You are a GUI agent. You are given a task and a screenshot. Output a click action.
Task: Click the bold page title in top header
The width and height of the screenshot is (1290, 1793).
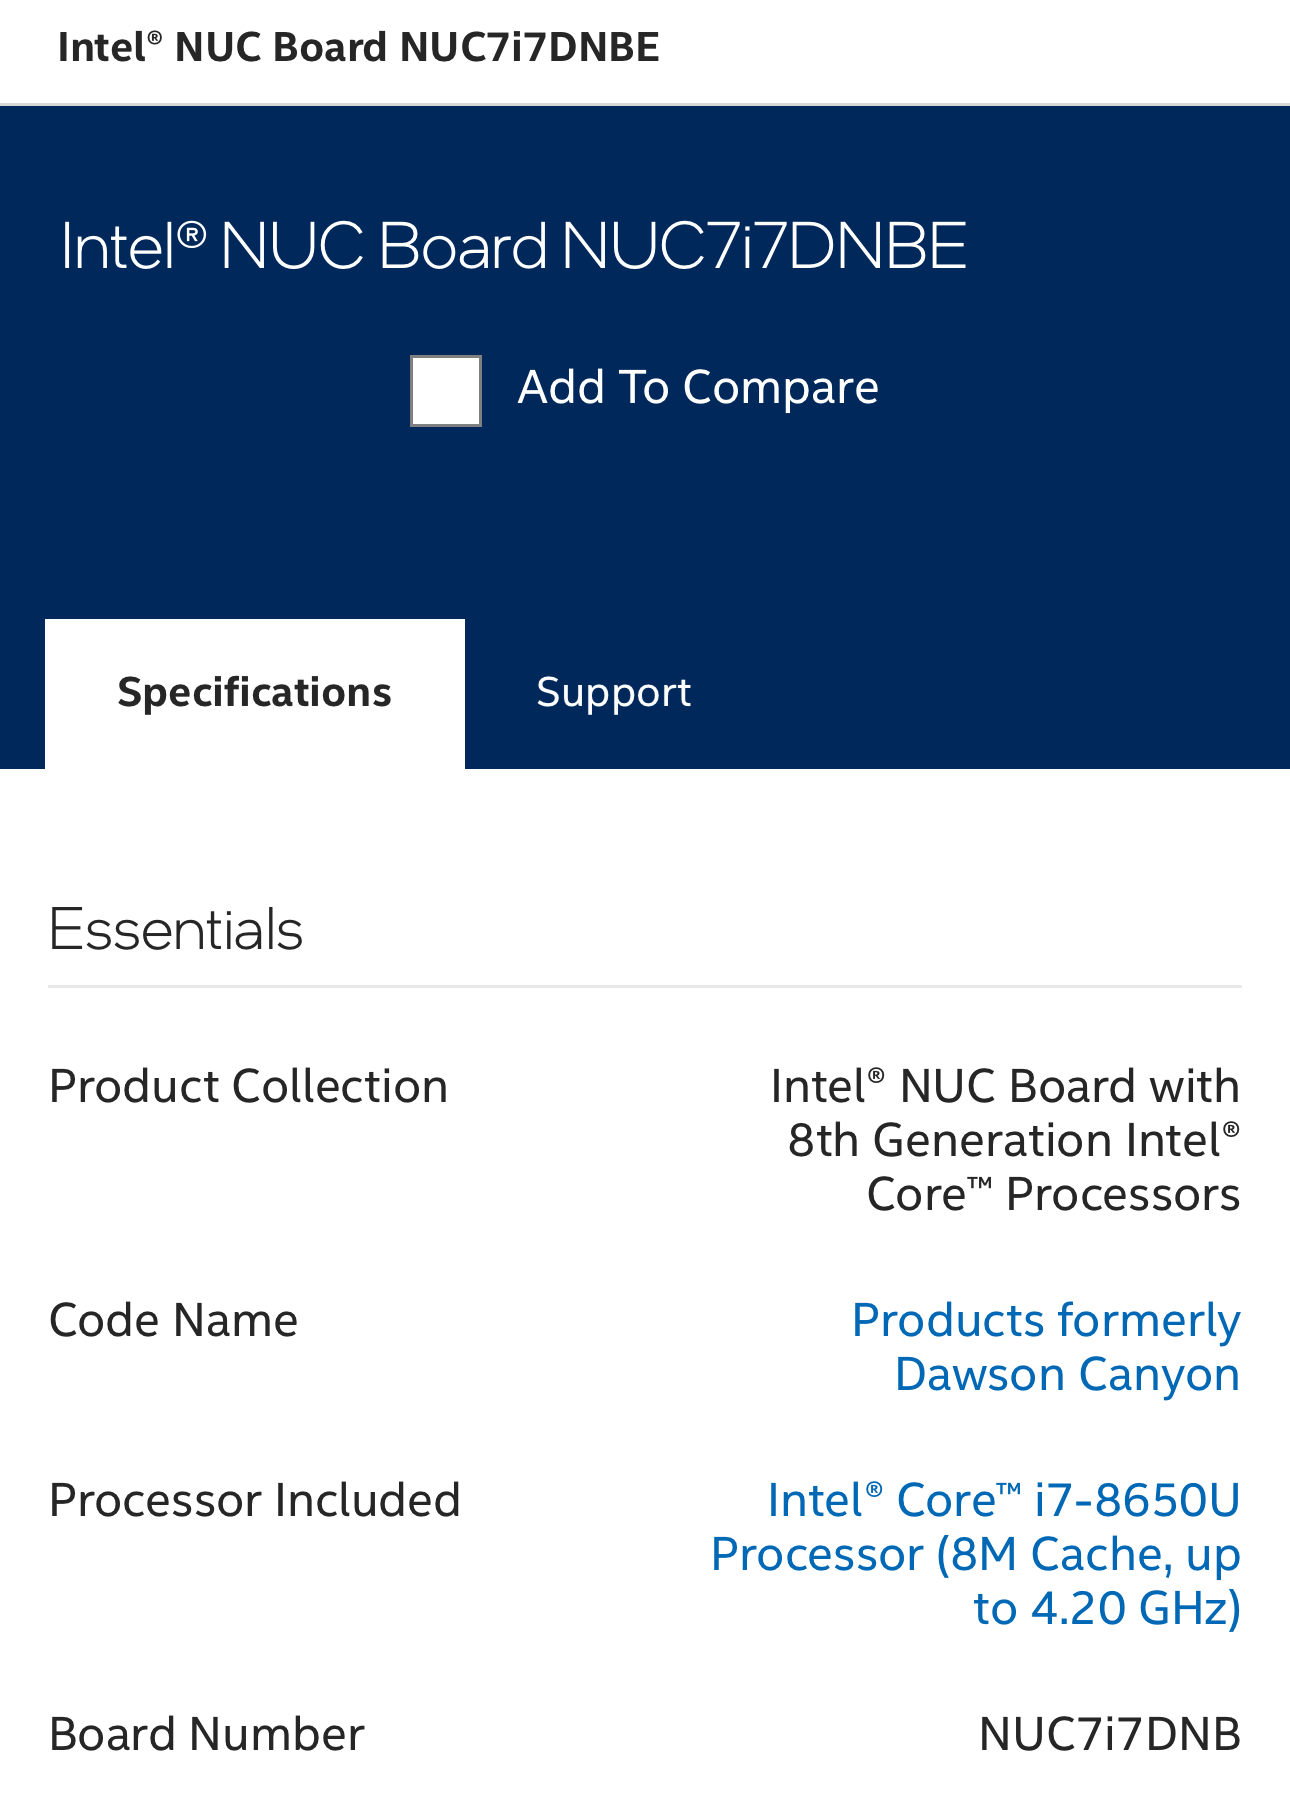point(359,48)
